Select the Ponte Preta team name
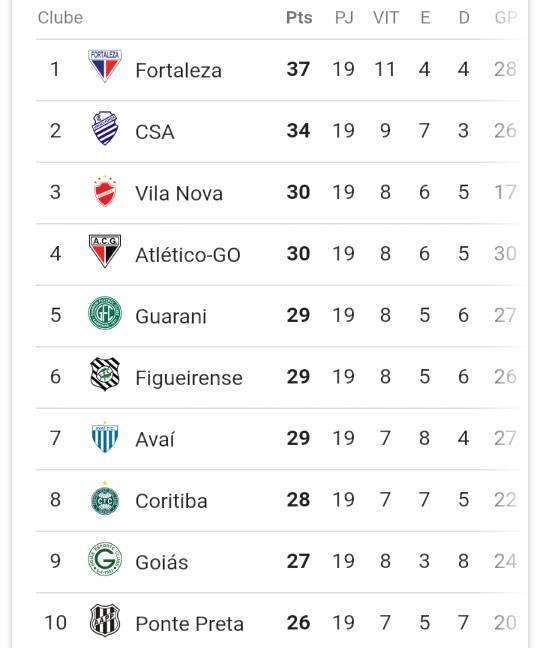Screen dimensions: 540x648 [190, 624]
